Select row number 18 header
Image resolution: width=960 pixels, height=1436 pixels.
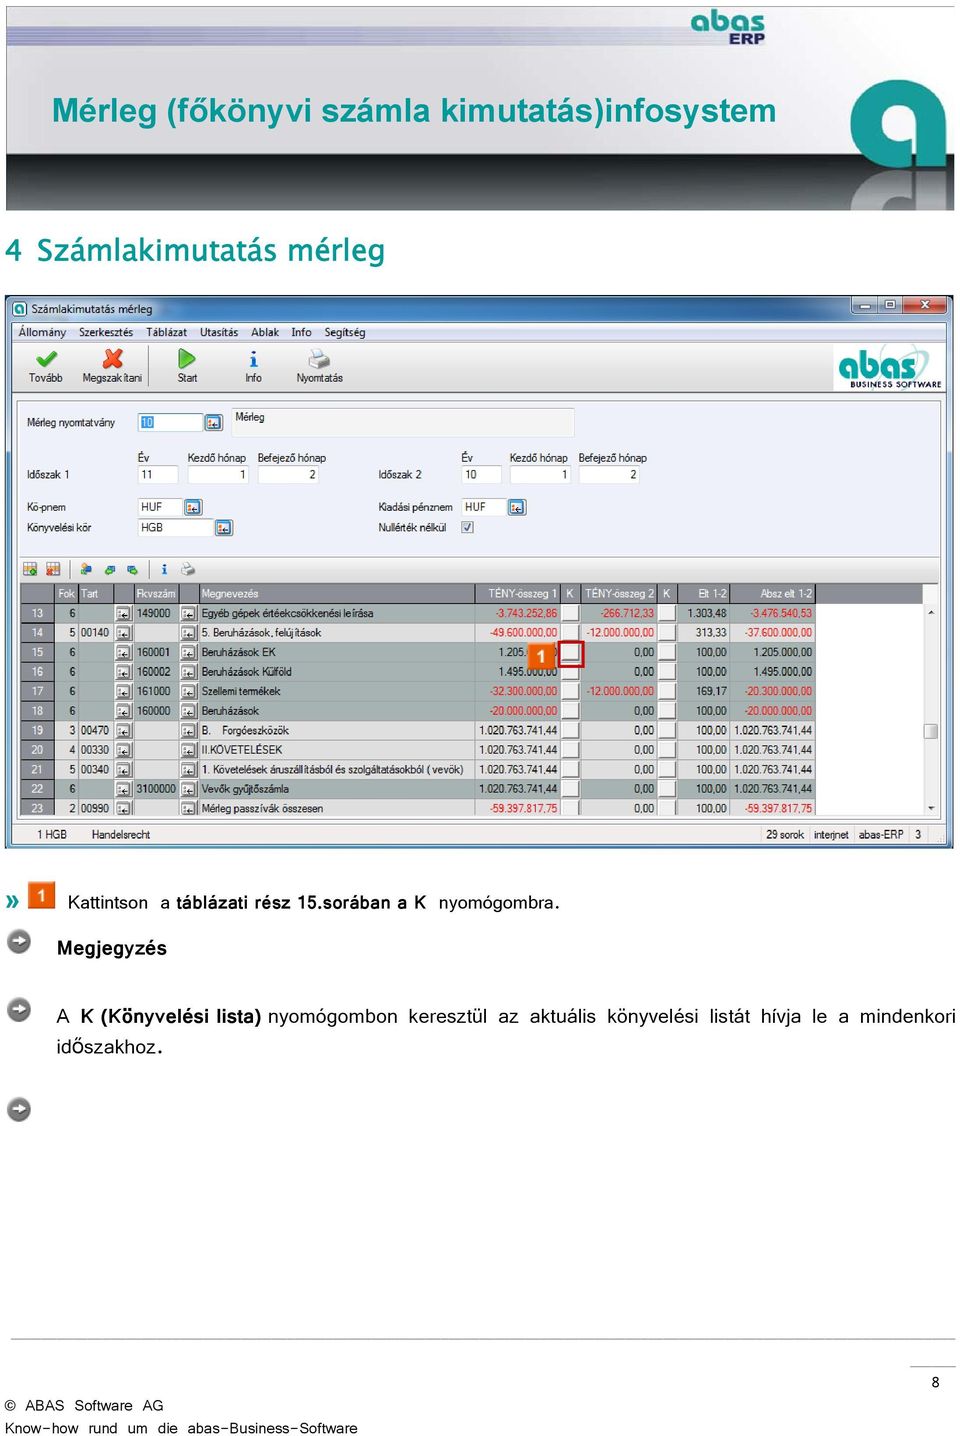[37, 711]
